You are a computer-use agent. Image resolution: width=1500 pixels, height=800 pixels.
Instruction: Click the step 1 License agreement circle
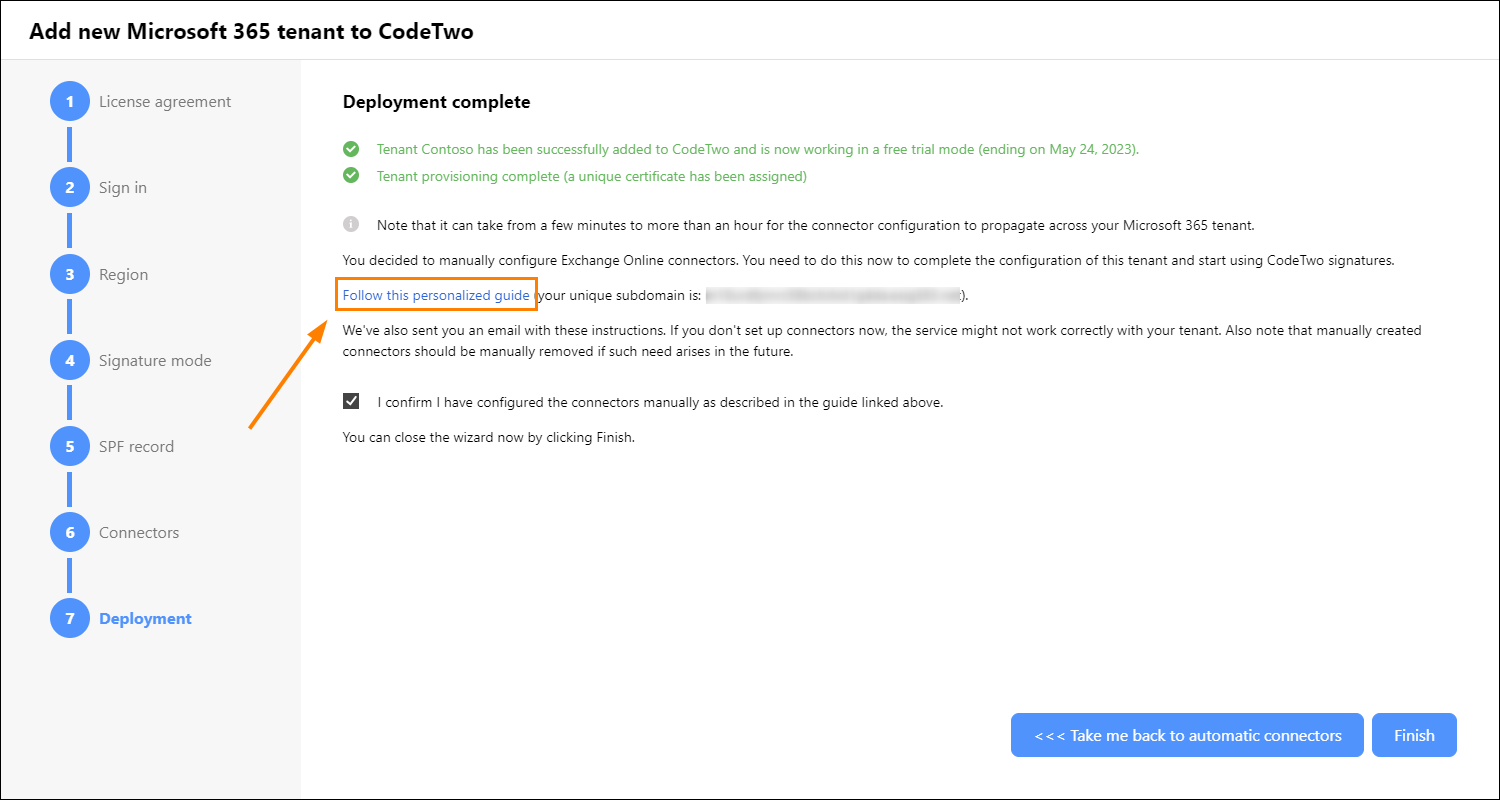pyautogui.click(x=70, y=102)
